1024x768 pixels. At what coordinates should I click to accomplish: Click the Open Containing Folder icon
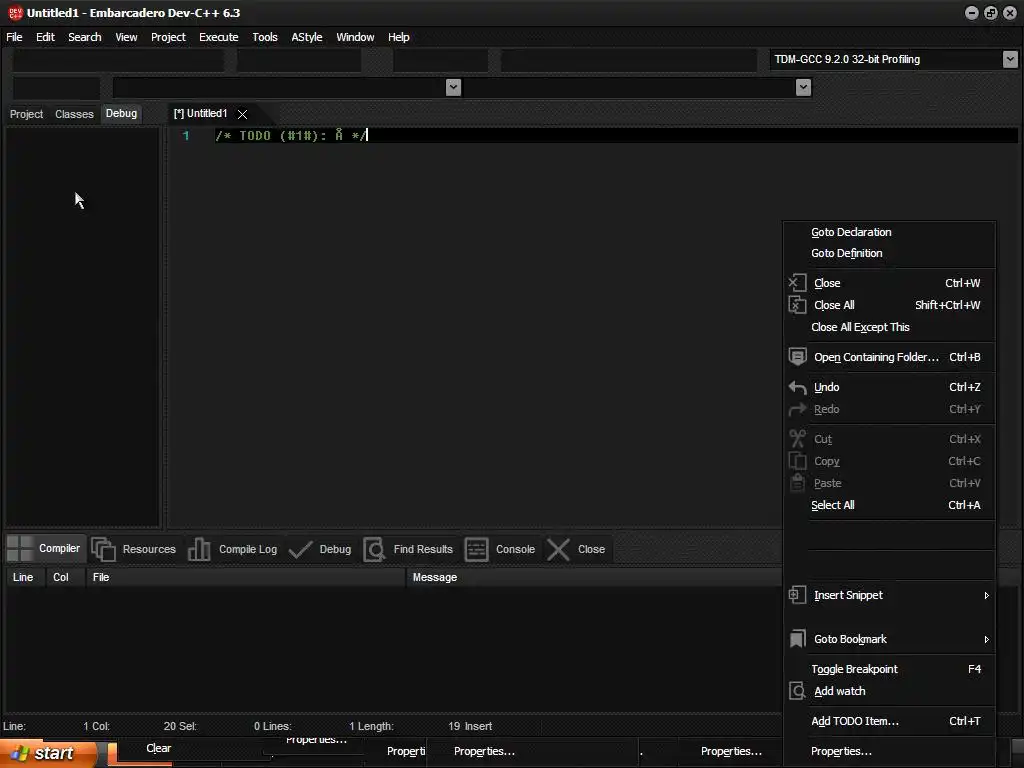point(797,357)
